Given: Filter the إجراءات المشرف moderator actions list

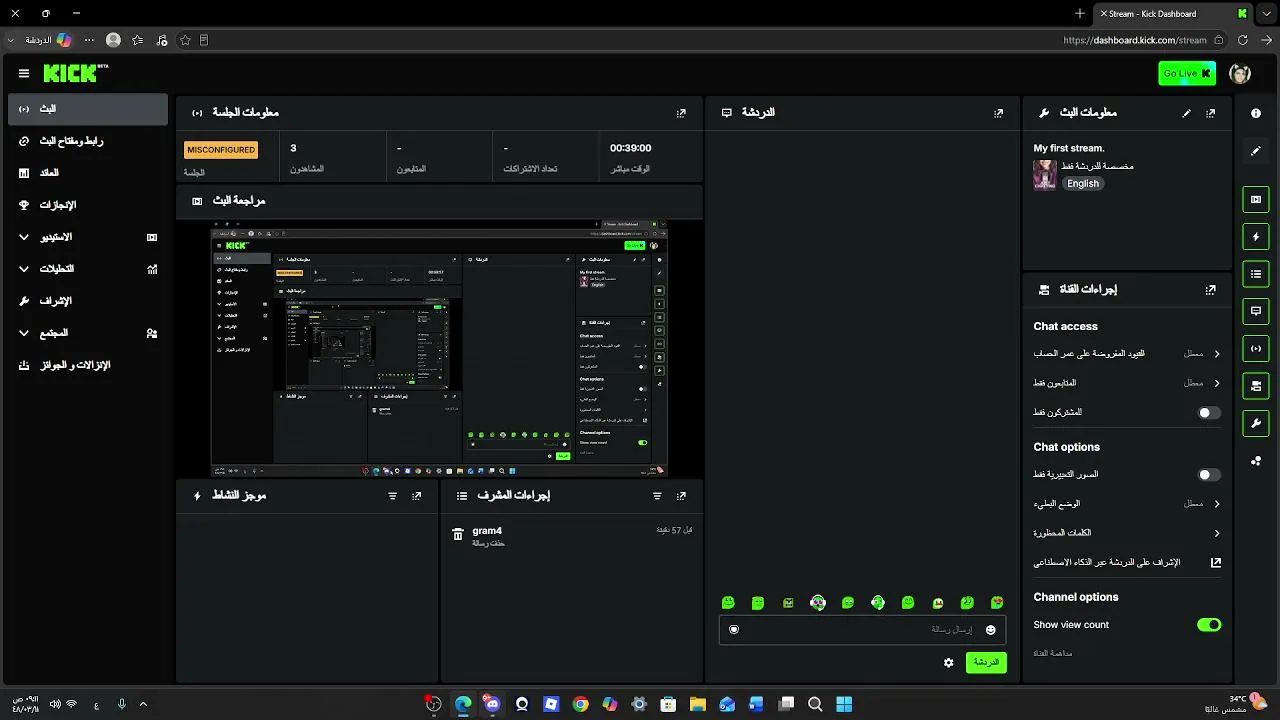Looking at the screenshot, I should 657,496.
